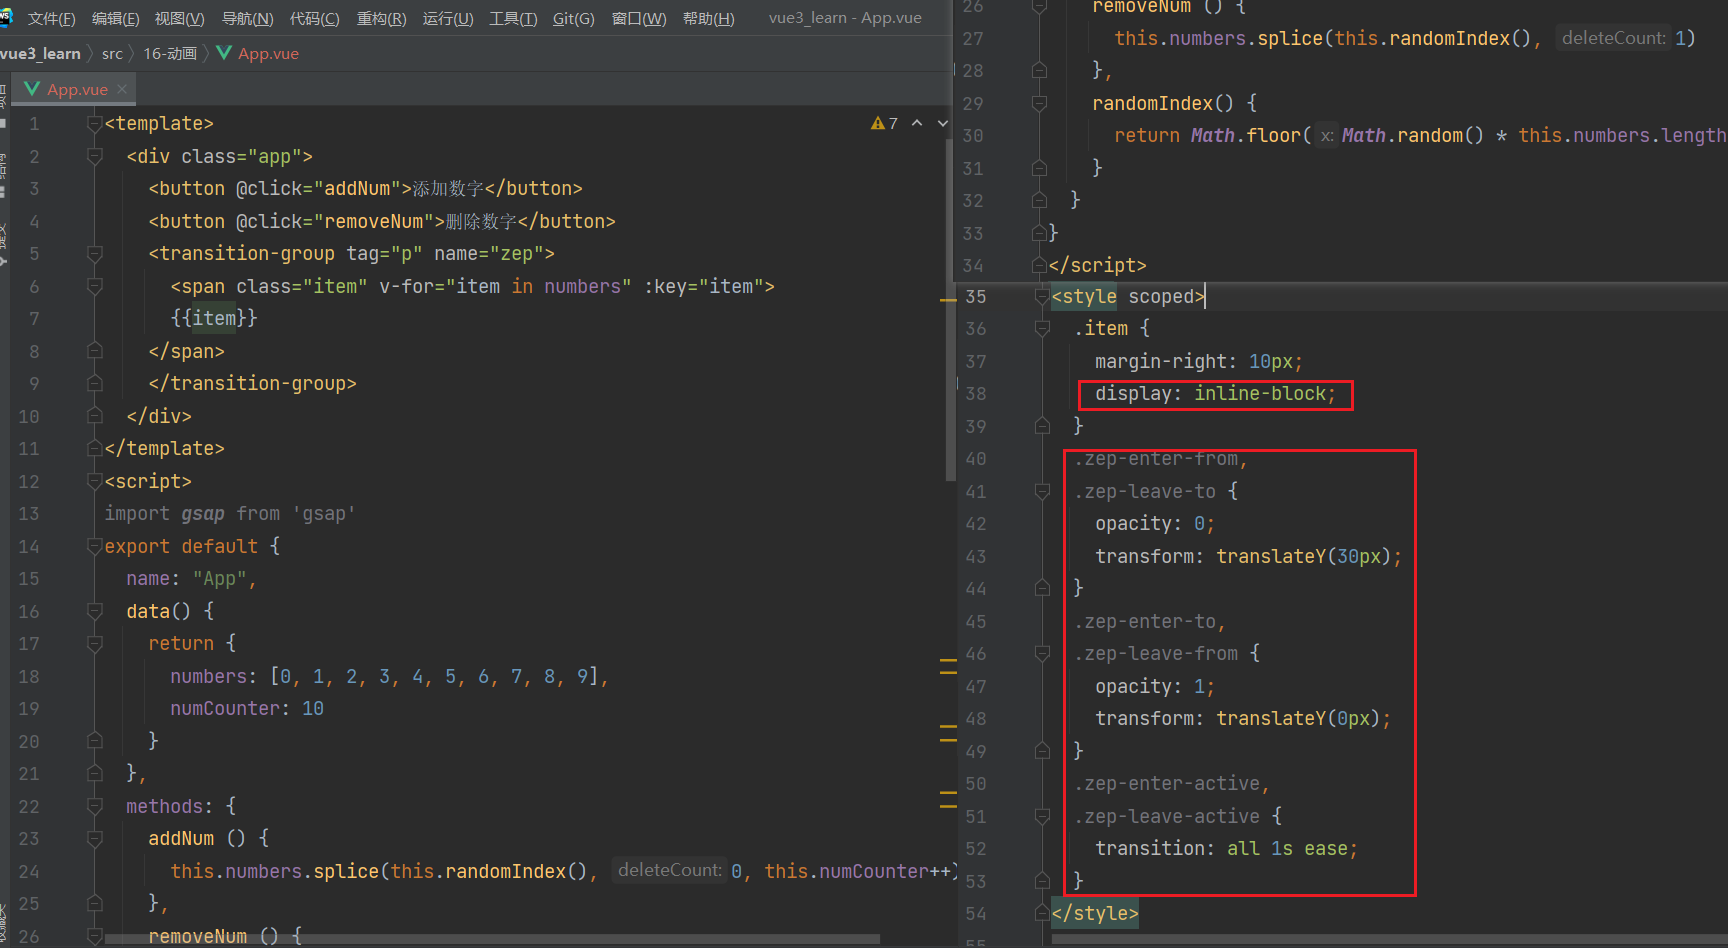This screenshot has width=1728, height=948.
Task: Click the deleteCount: hint on line 27
Action: [1613, 38]
